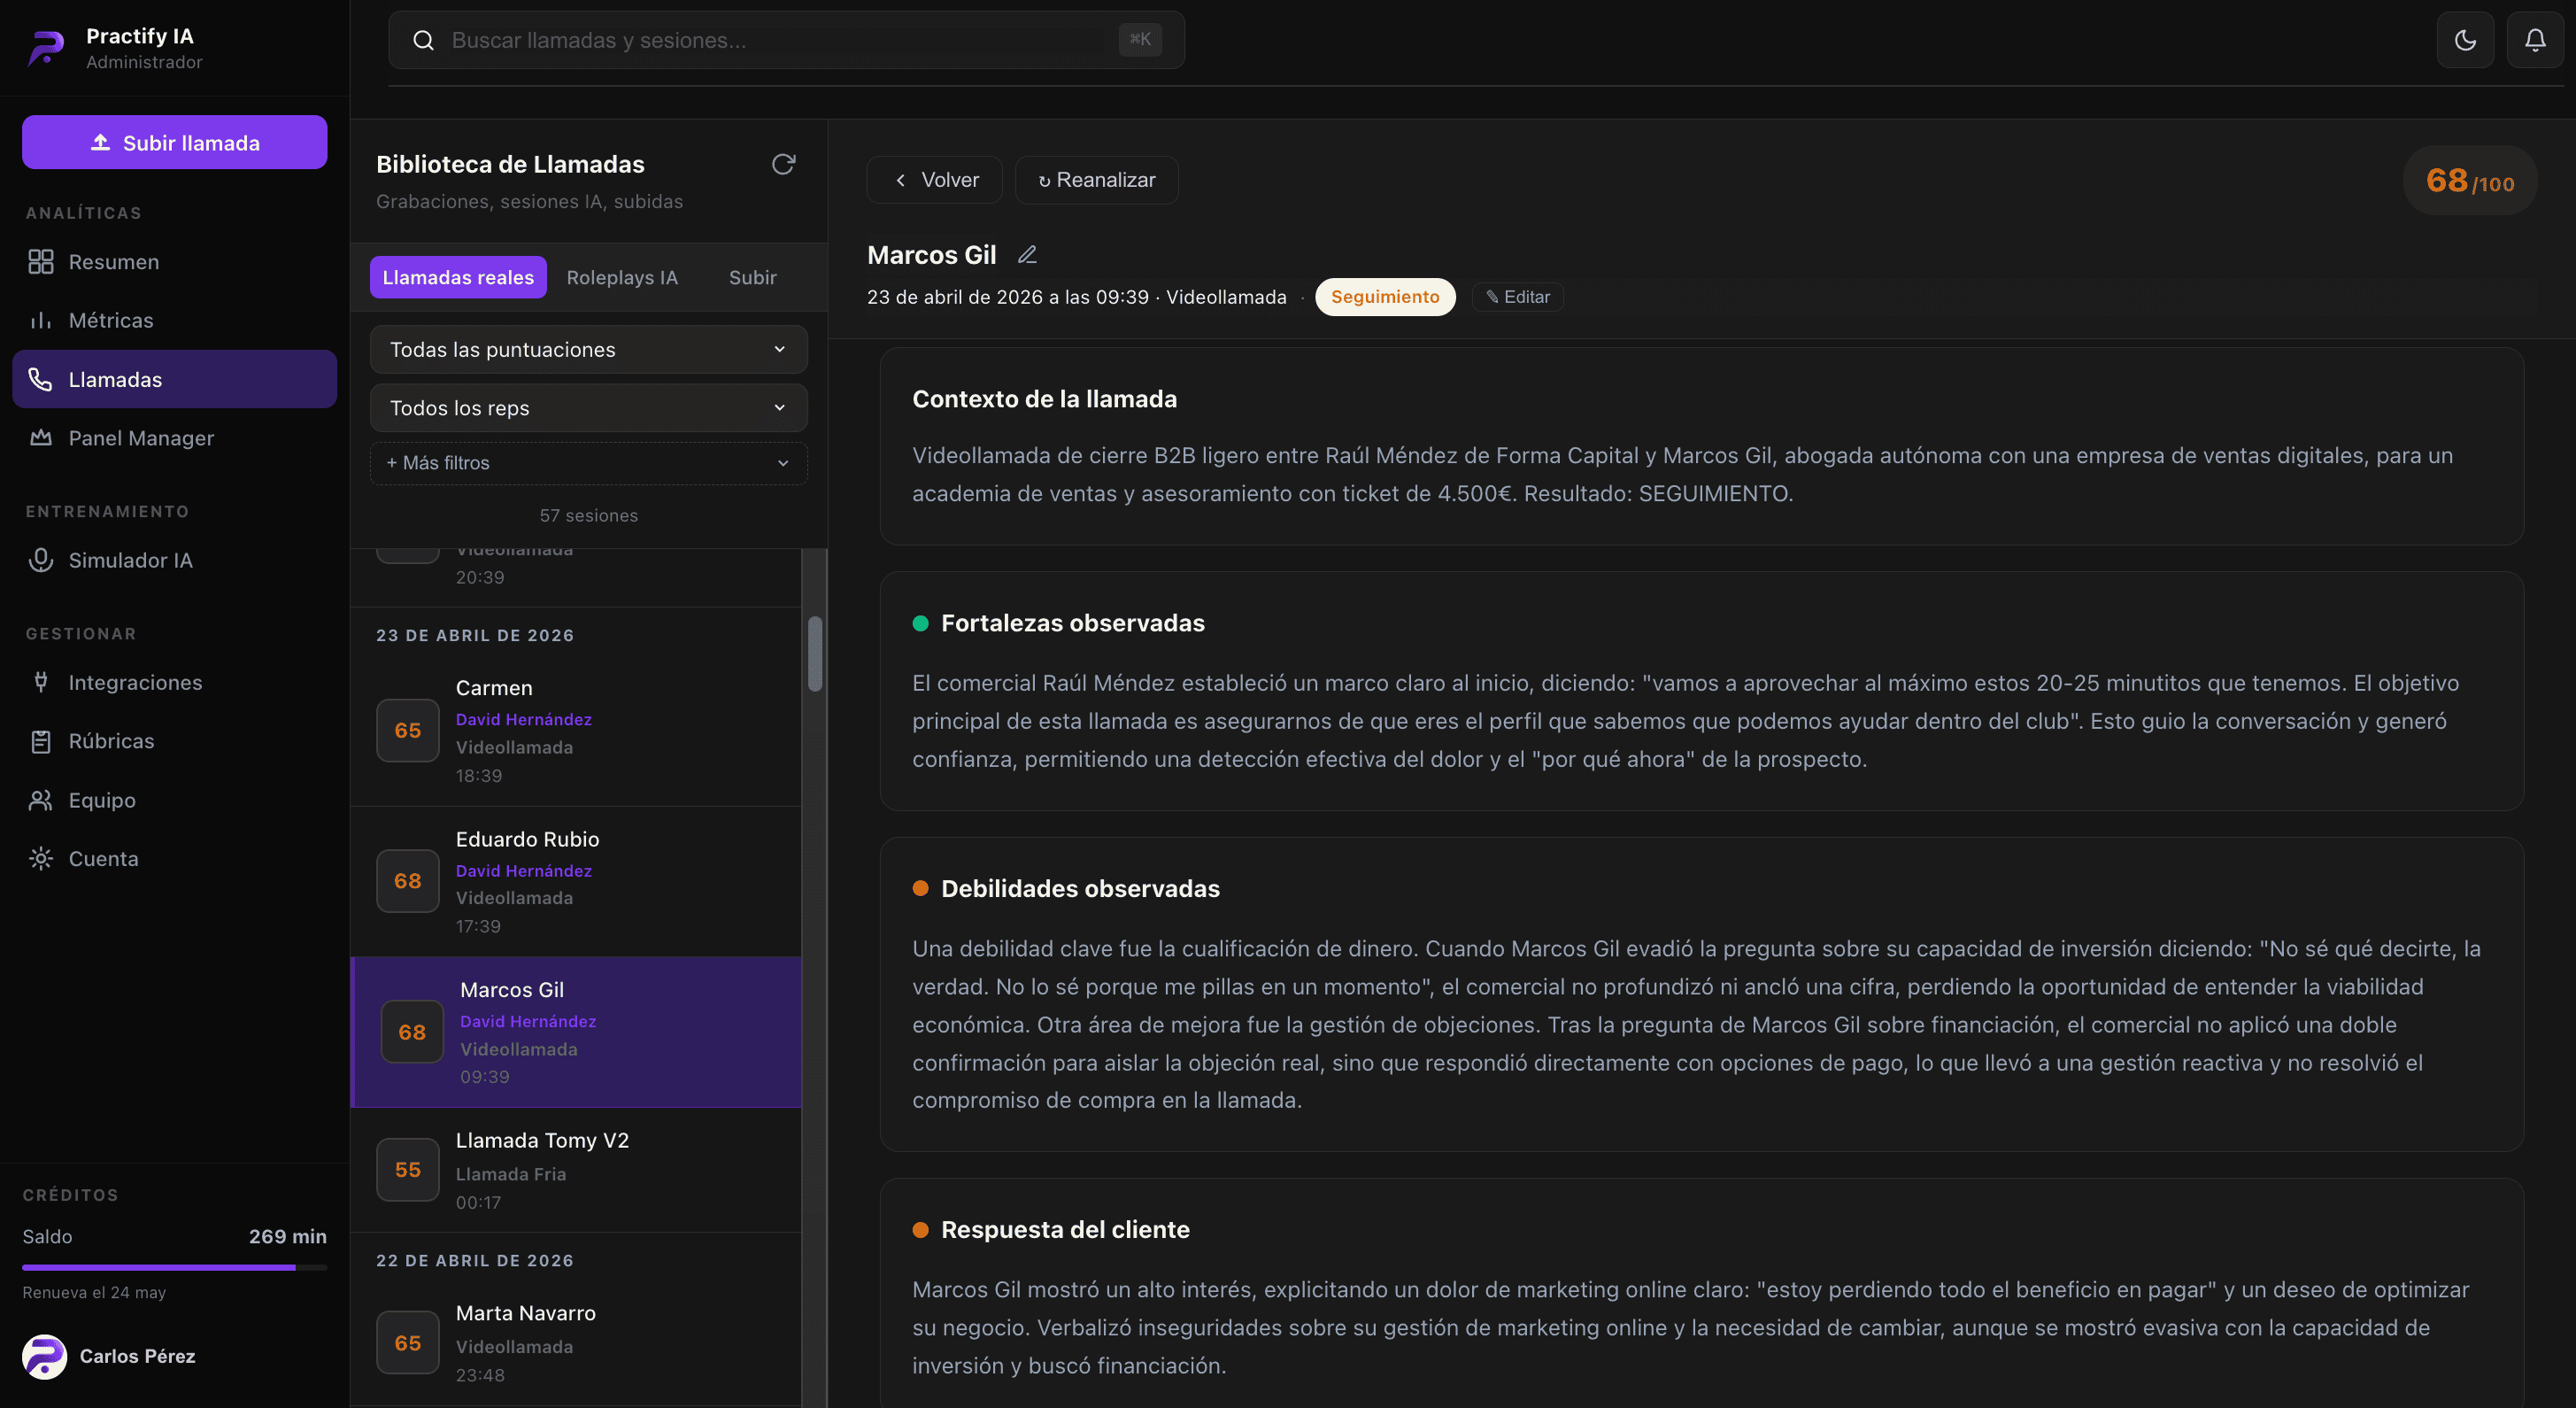Focus the Buscar llamadas y sesiones field
Screen dimensions: 2576x1408
(786, 40)
